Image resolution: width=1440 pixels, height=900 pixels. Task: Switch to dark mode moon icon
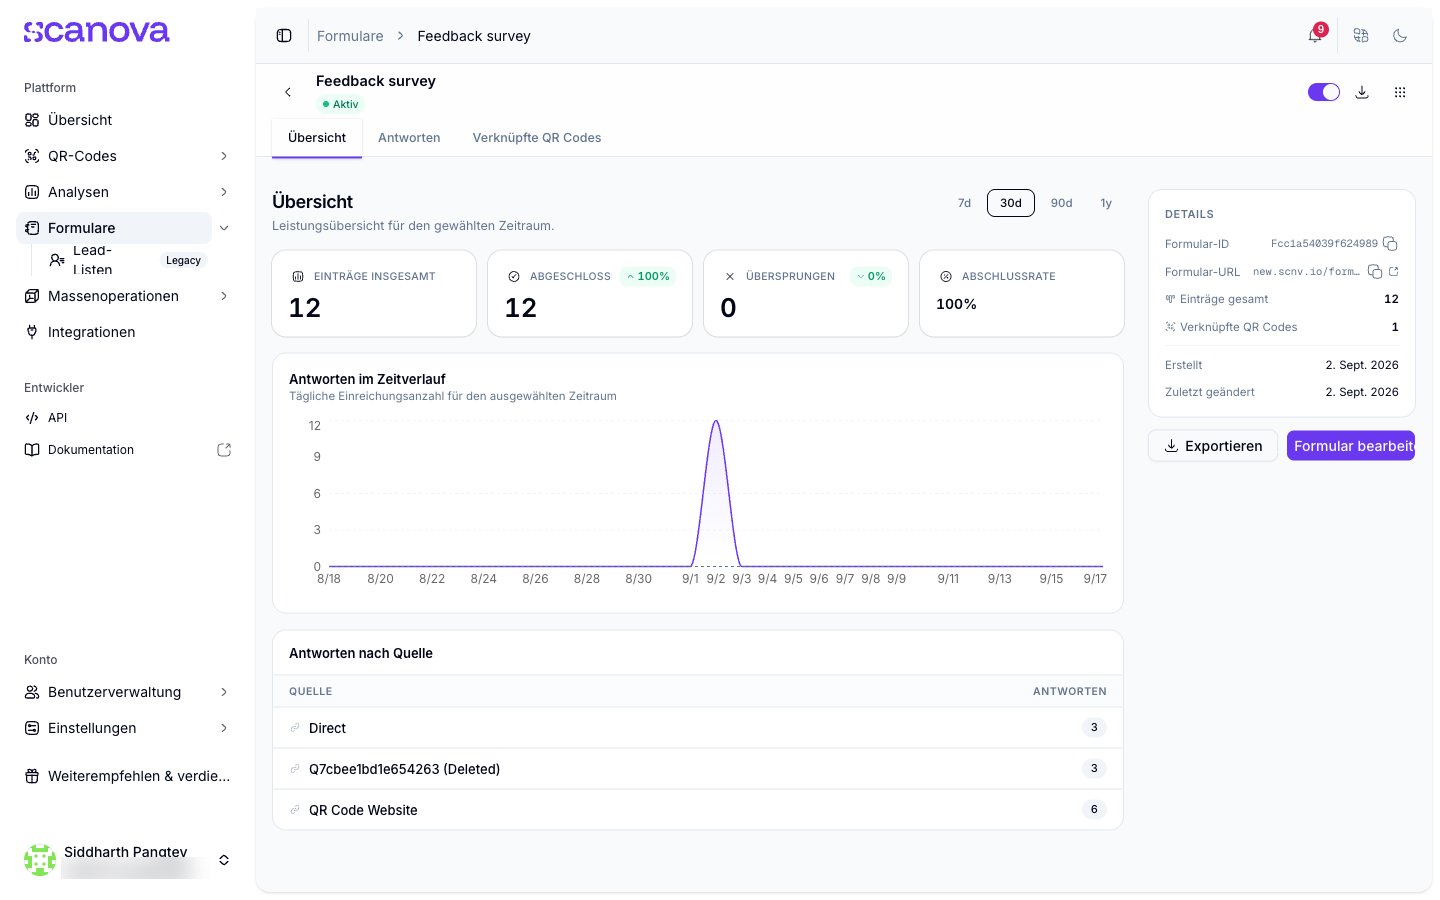click(x=1400, y=36)
